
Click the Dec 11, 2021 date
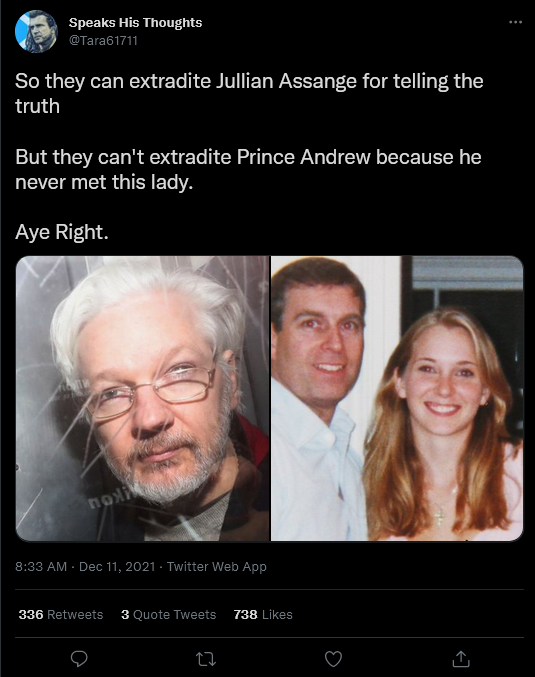(117, 566)
